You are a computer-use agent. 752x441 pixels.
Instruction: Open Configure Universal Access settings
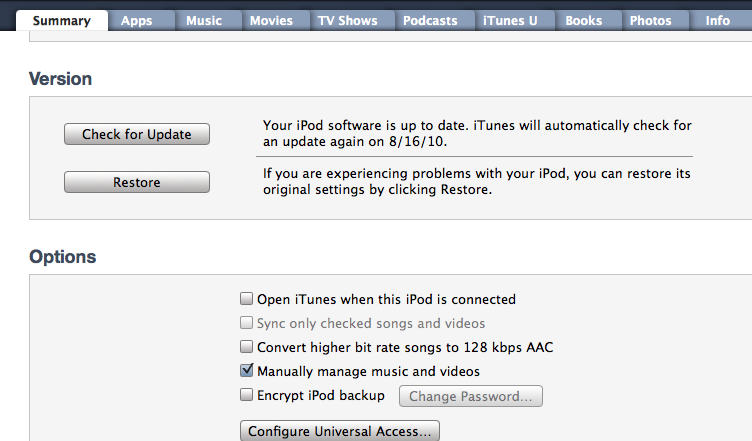tap(340, 431)
